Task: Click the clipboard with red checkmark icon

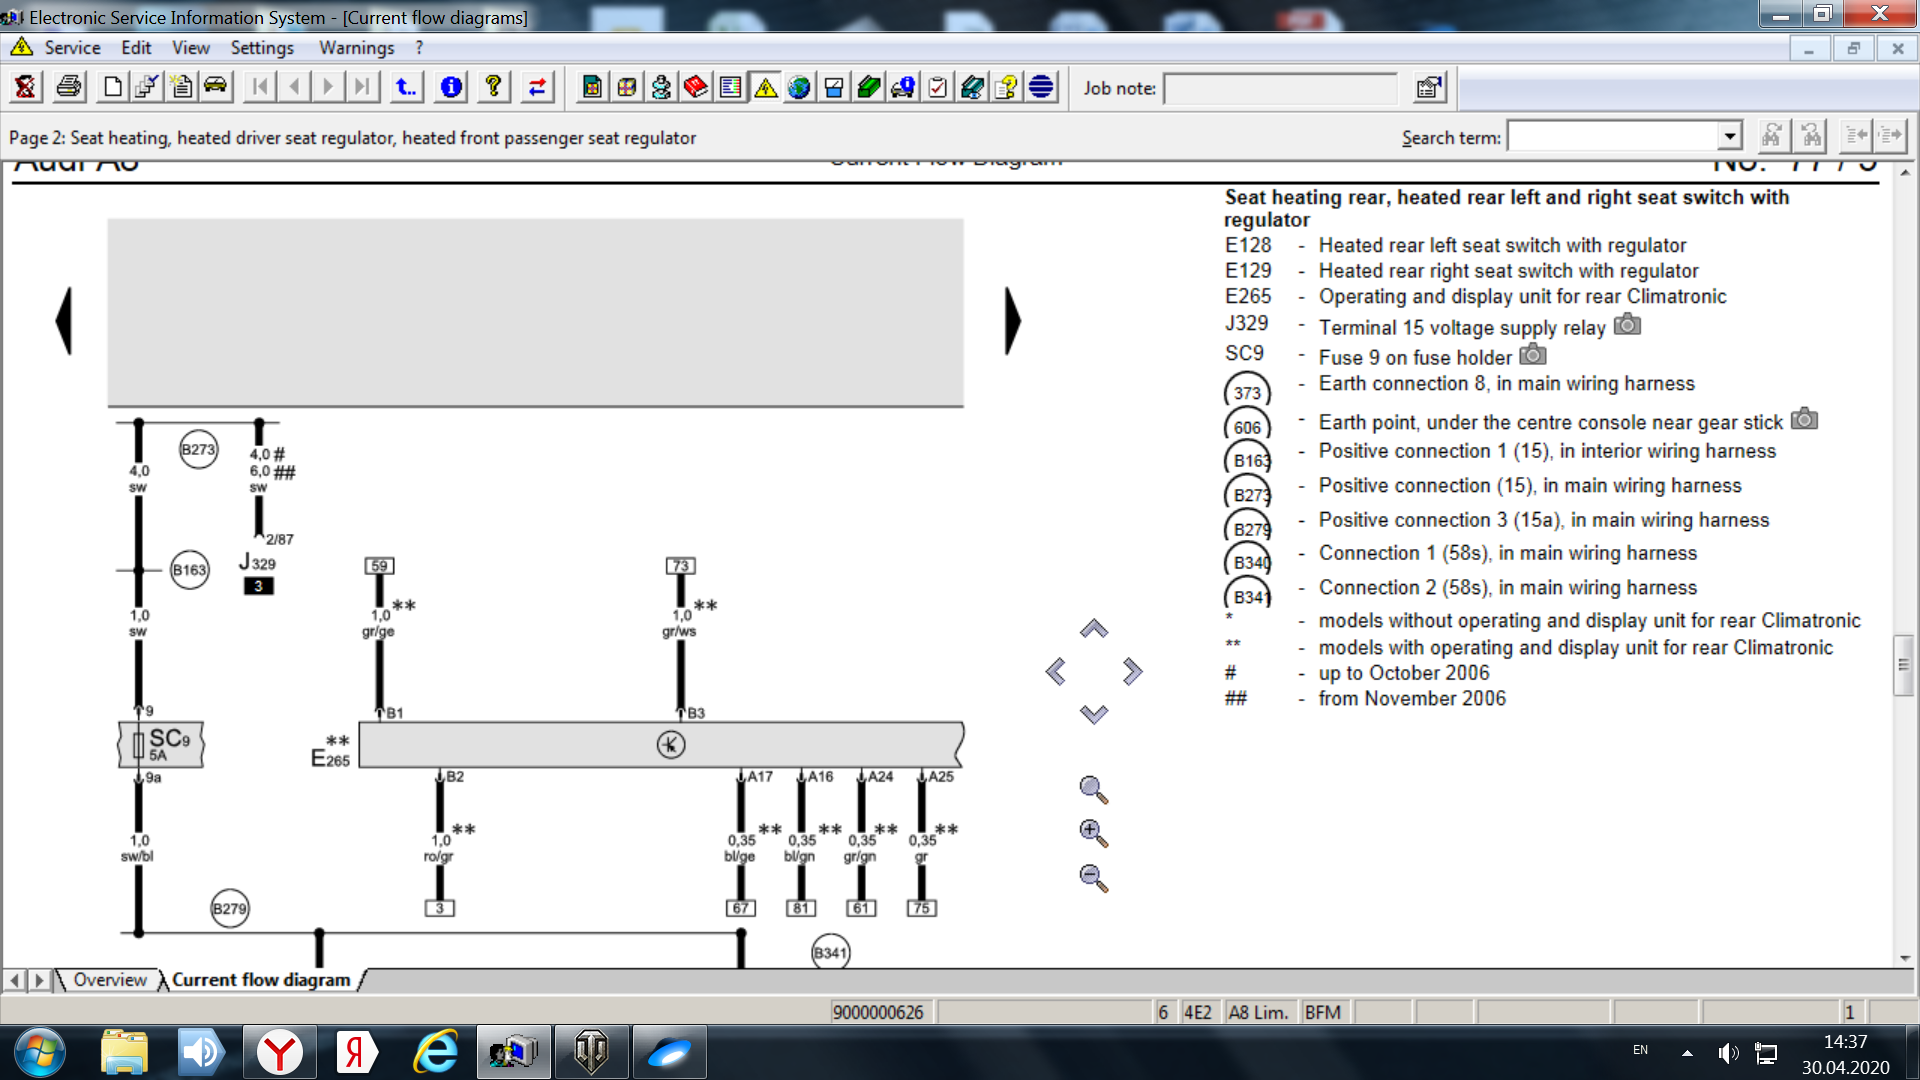Action: point(938,88)
